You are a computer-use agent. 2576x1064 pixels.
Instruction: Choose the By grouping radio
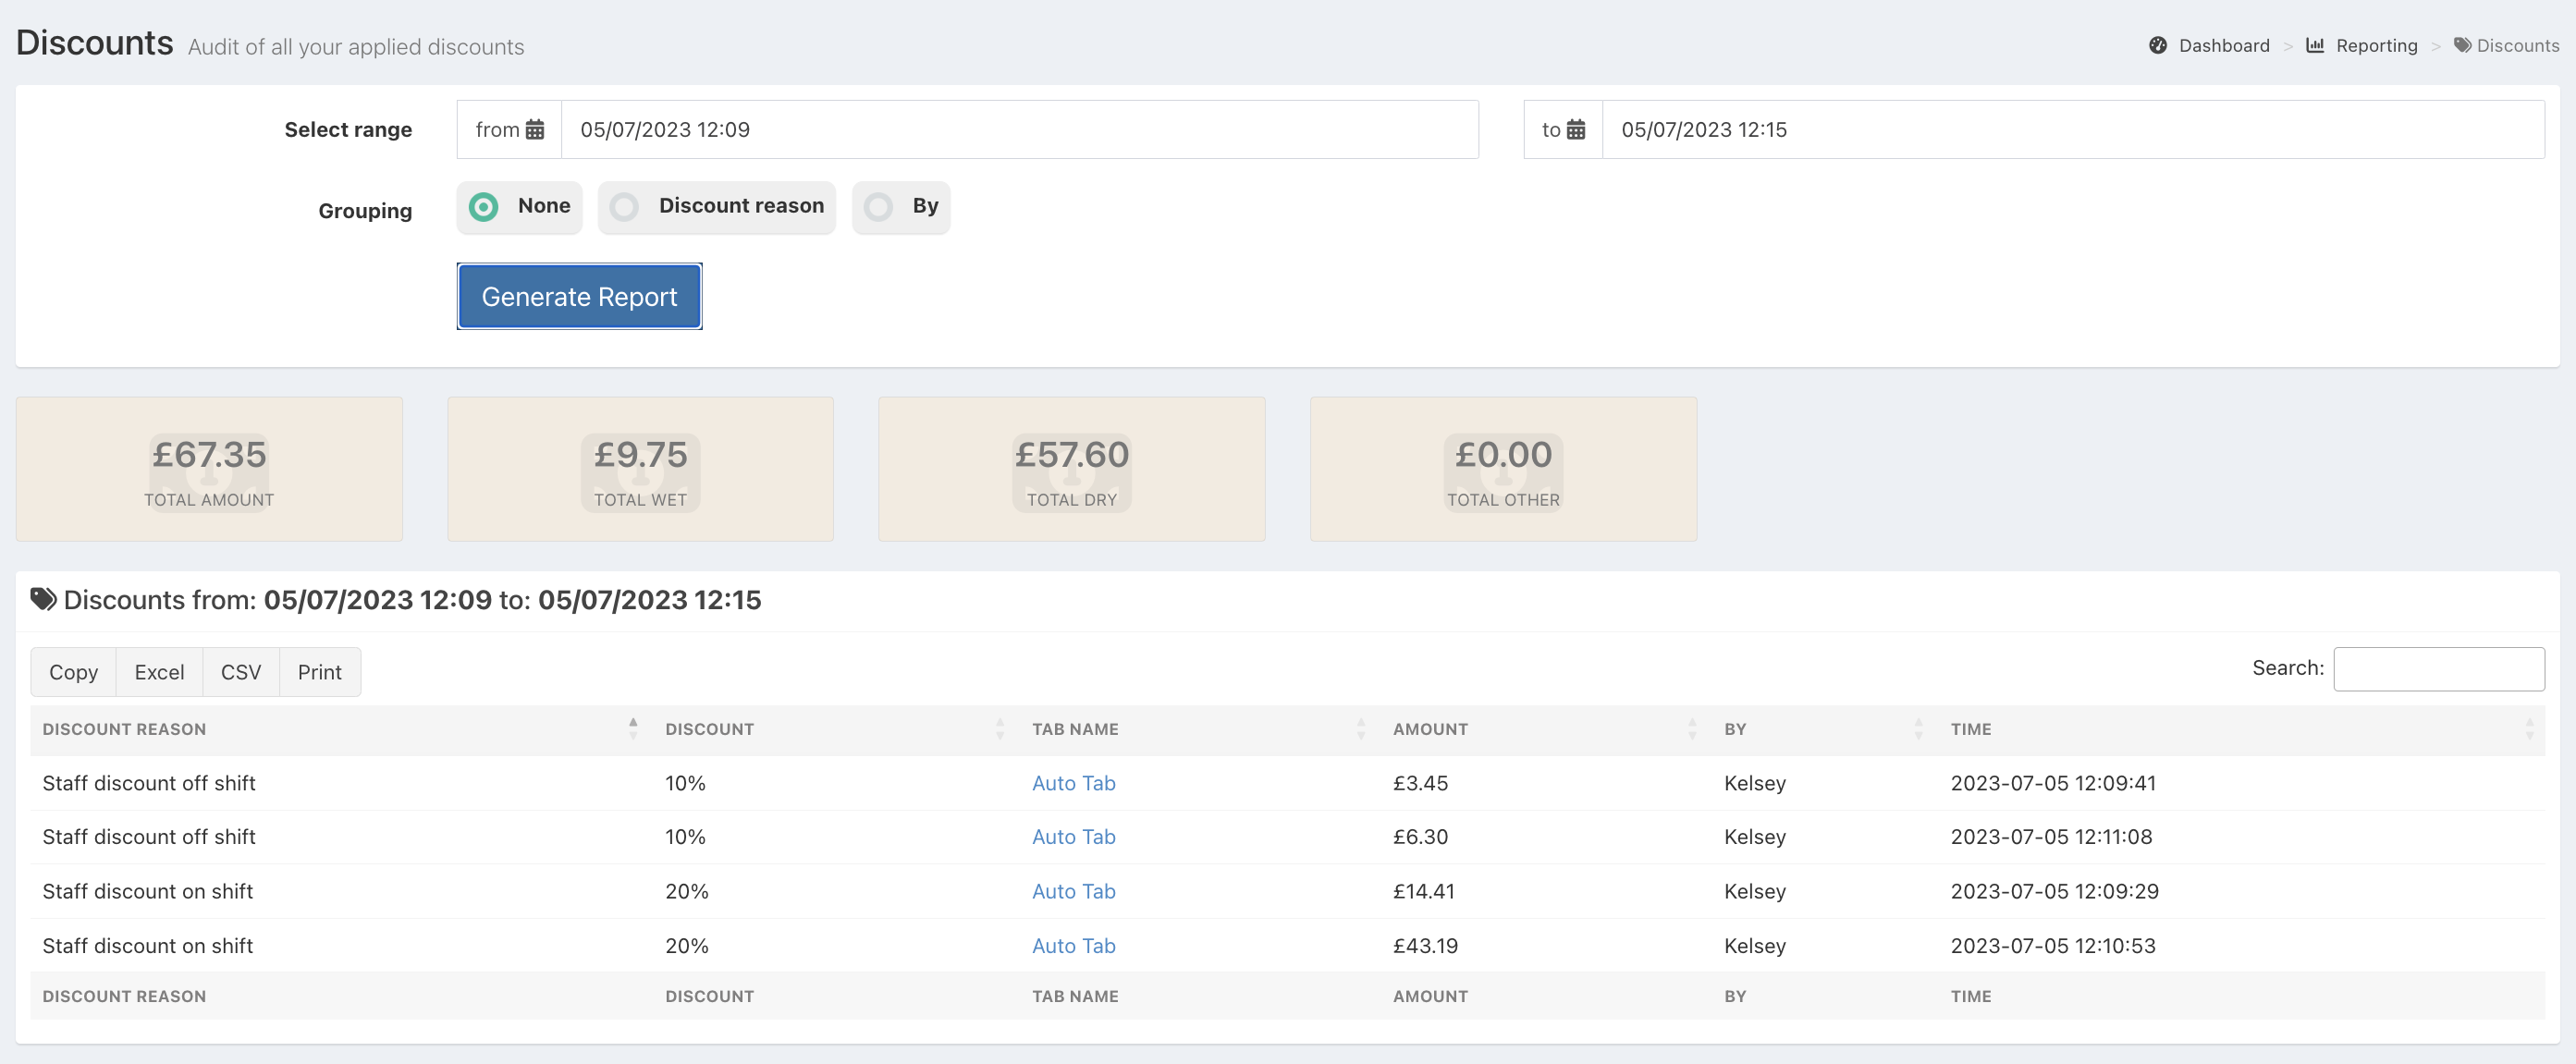[879, 207]
